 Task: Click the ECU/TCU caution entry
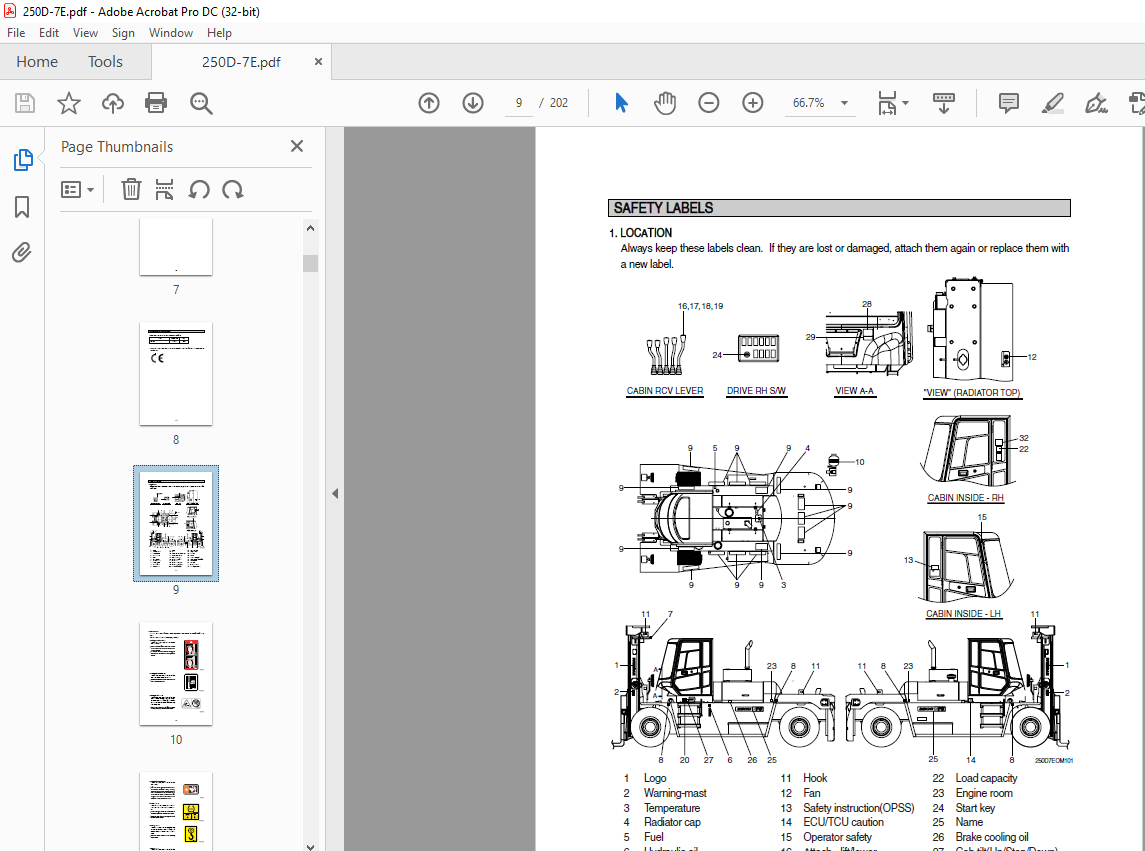pyautogui.click(x=843, y=823)
